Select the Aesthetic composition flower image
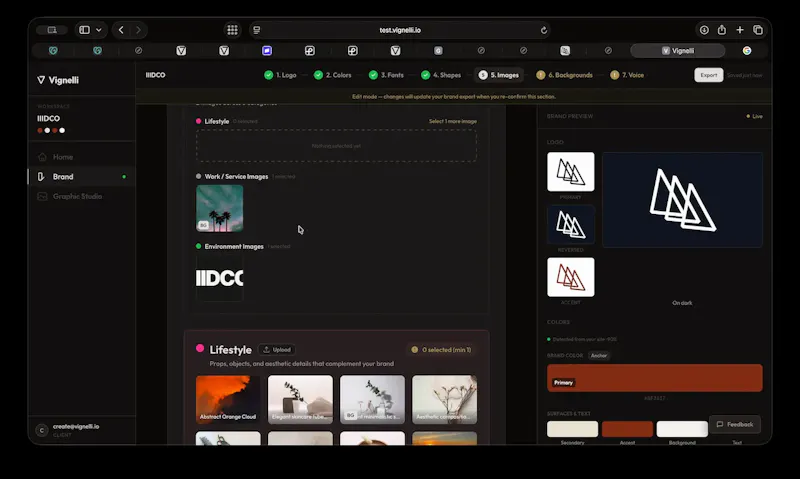 (x=444, y=399)
